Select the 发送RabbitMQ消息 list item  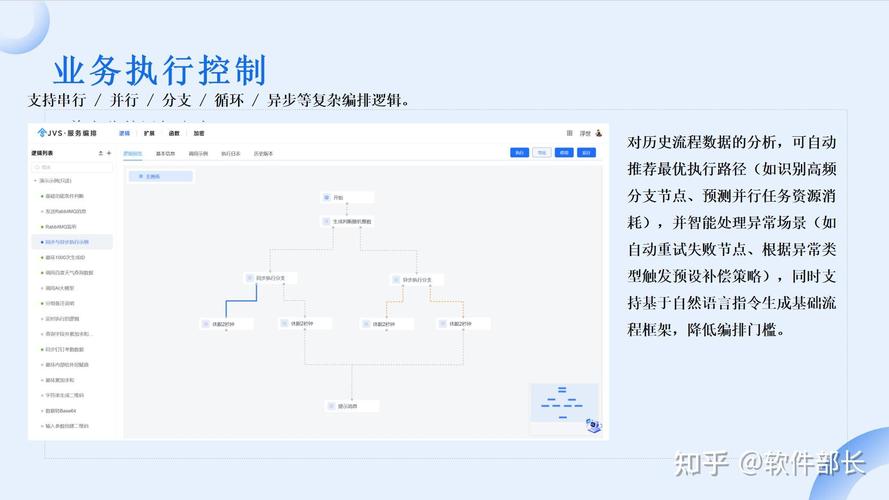point(66,211)
